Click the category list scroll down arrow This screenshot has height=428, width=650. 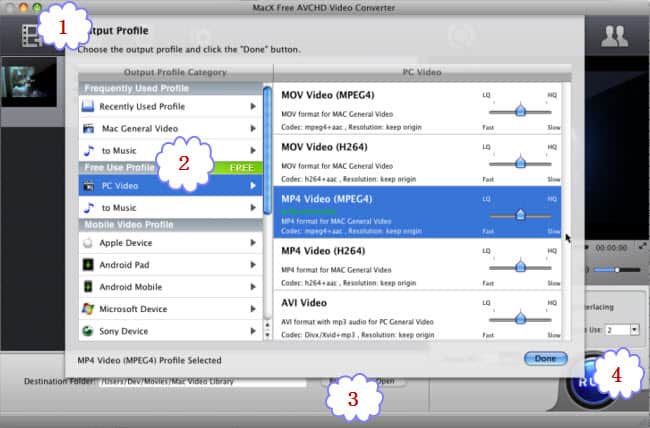click(x=267, y=335)
